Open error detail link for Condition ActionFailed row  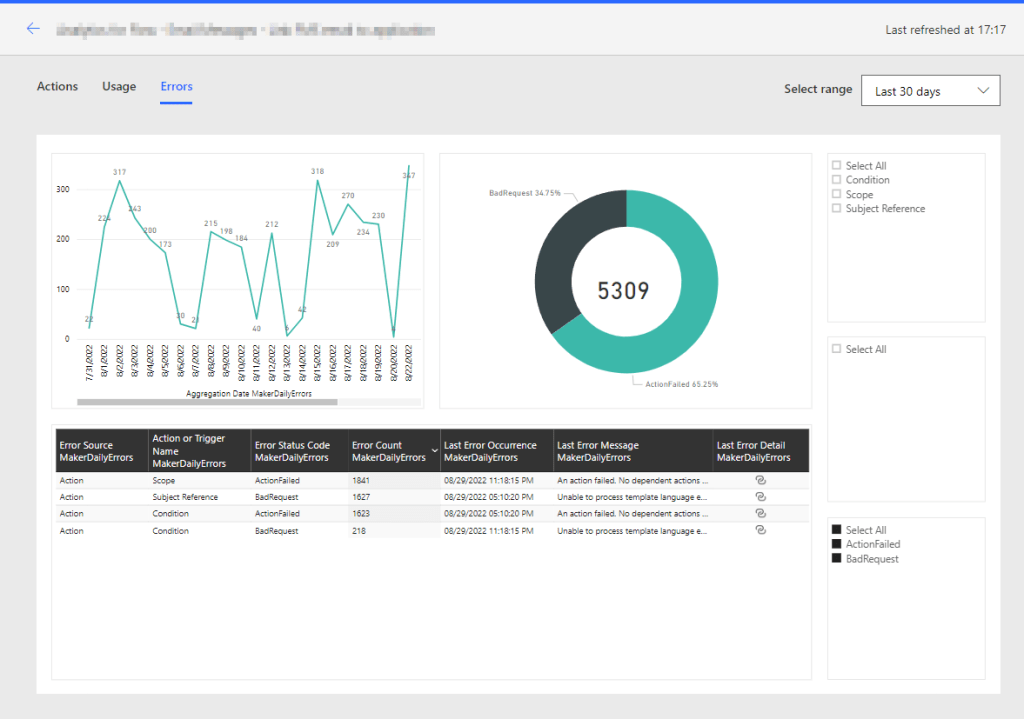[760, 514]
